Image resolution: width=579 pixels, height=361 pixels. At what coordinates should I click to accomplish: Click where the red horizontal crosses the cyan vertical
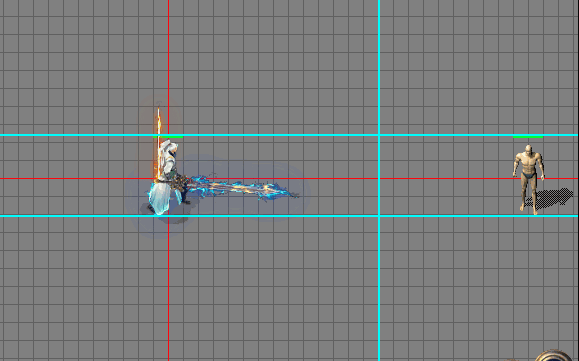[x=379, y=179]
